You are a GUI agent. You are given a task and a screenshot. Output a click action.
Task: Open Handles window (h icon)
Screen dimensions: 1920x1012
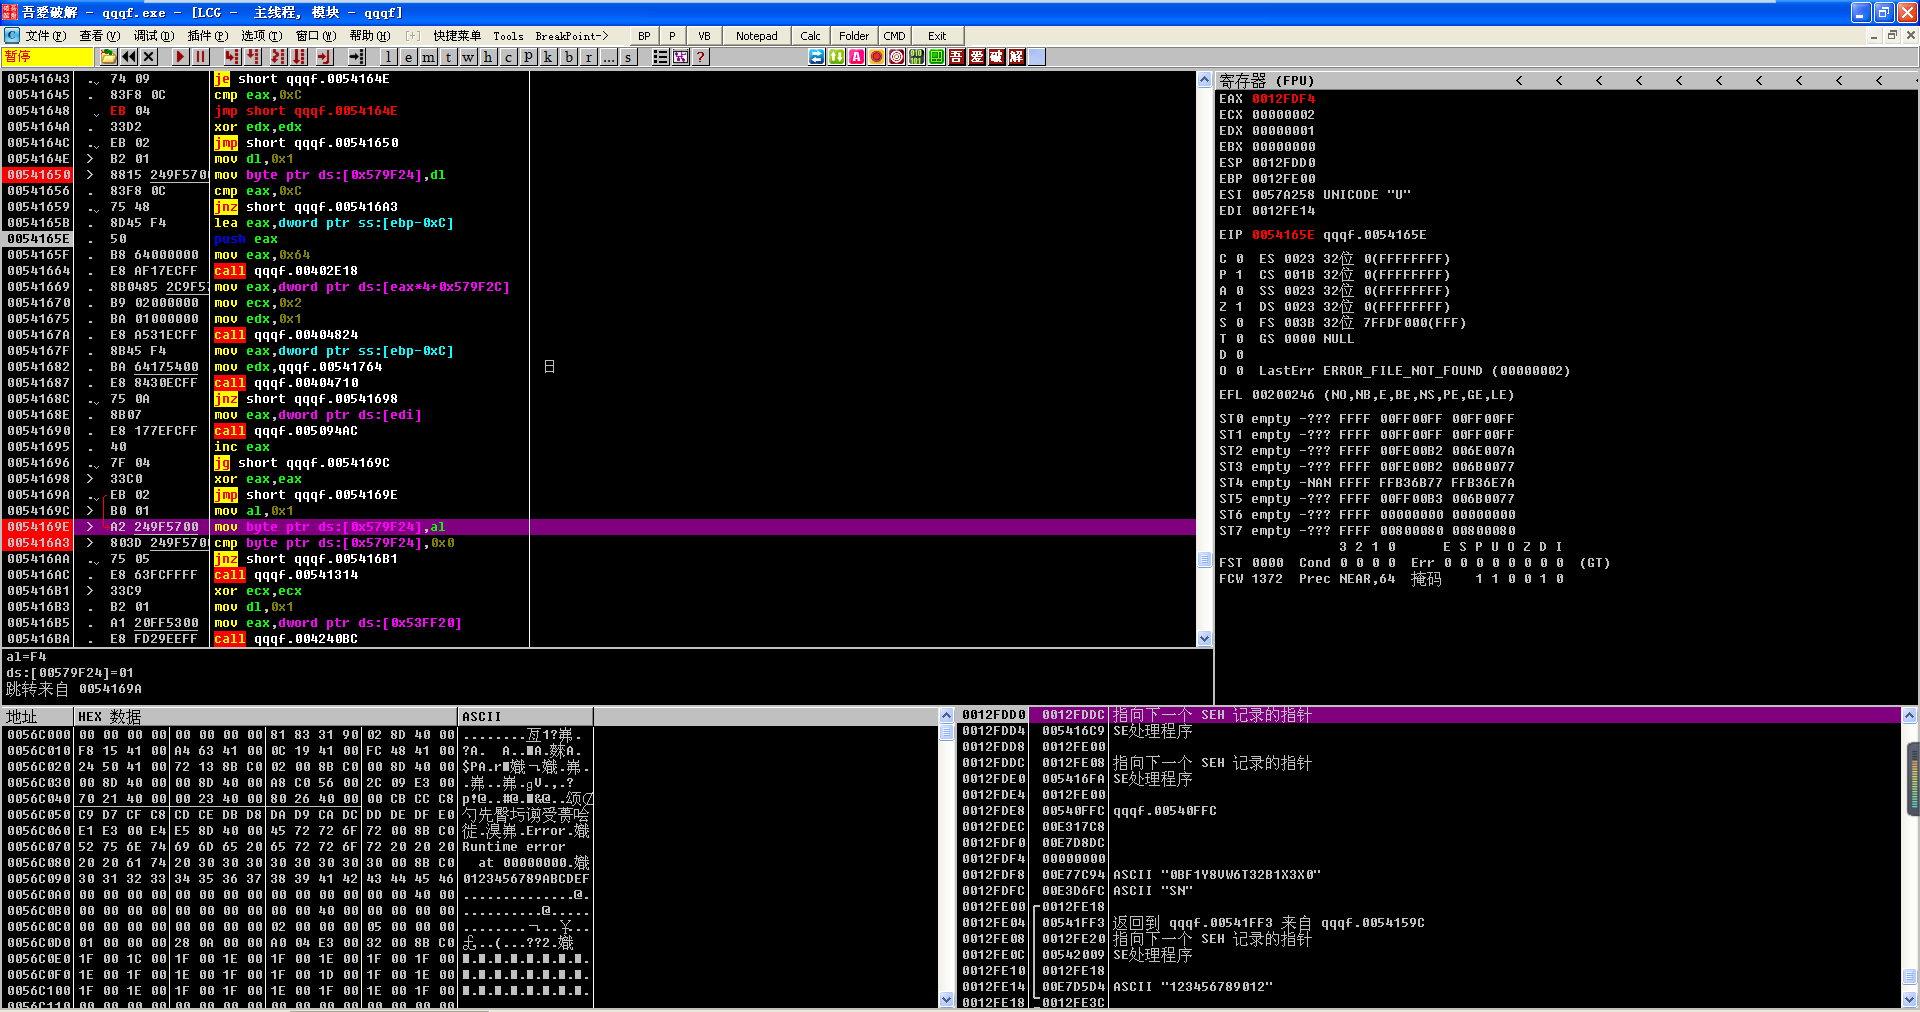(x=488, y=57)
